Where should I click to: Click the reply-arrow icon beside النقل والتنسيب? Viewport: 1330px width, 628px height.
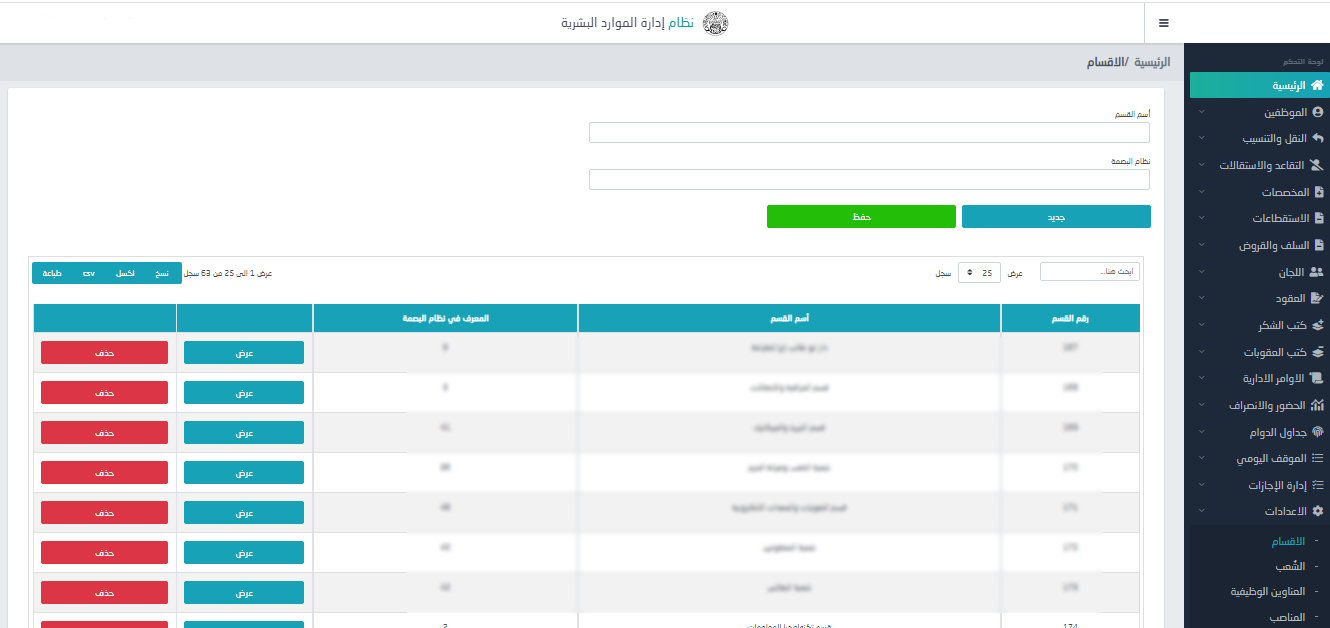click(x=1317, y=139)
